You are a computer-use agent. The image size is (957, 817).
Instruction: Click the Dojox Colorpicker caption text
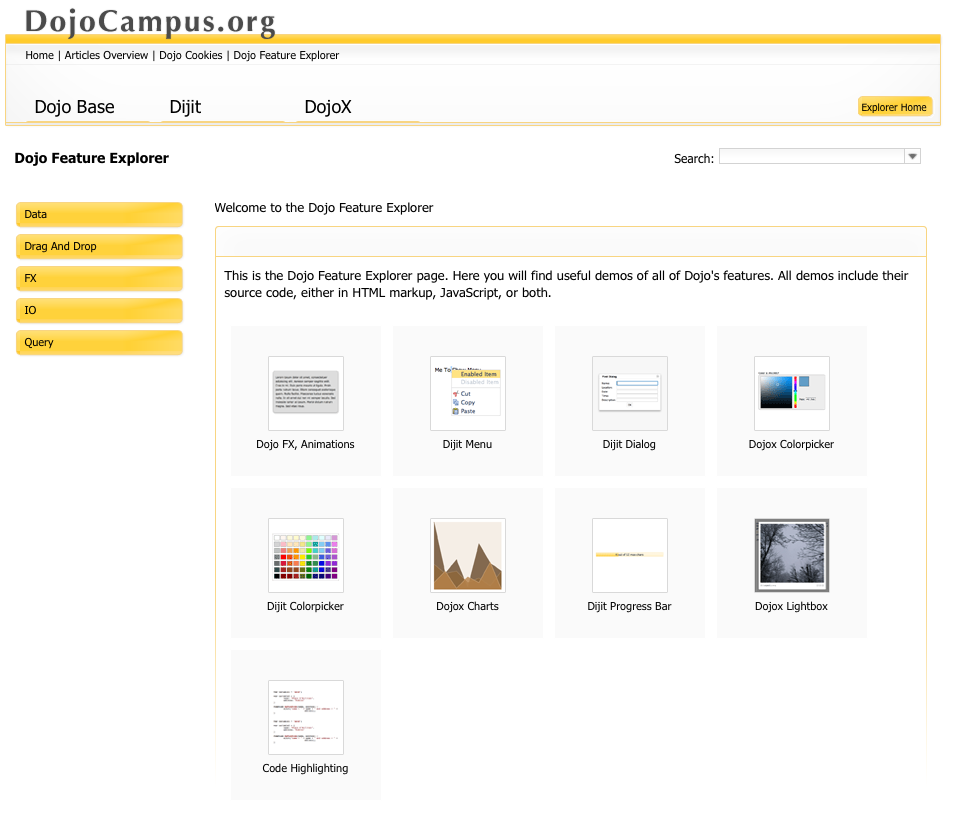(792, 444)
